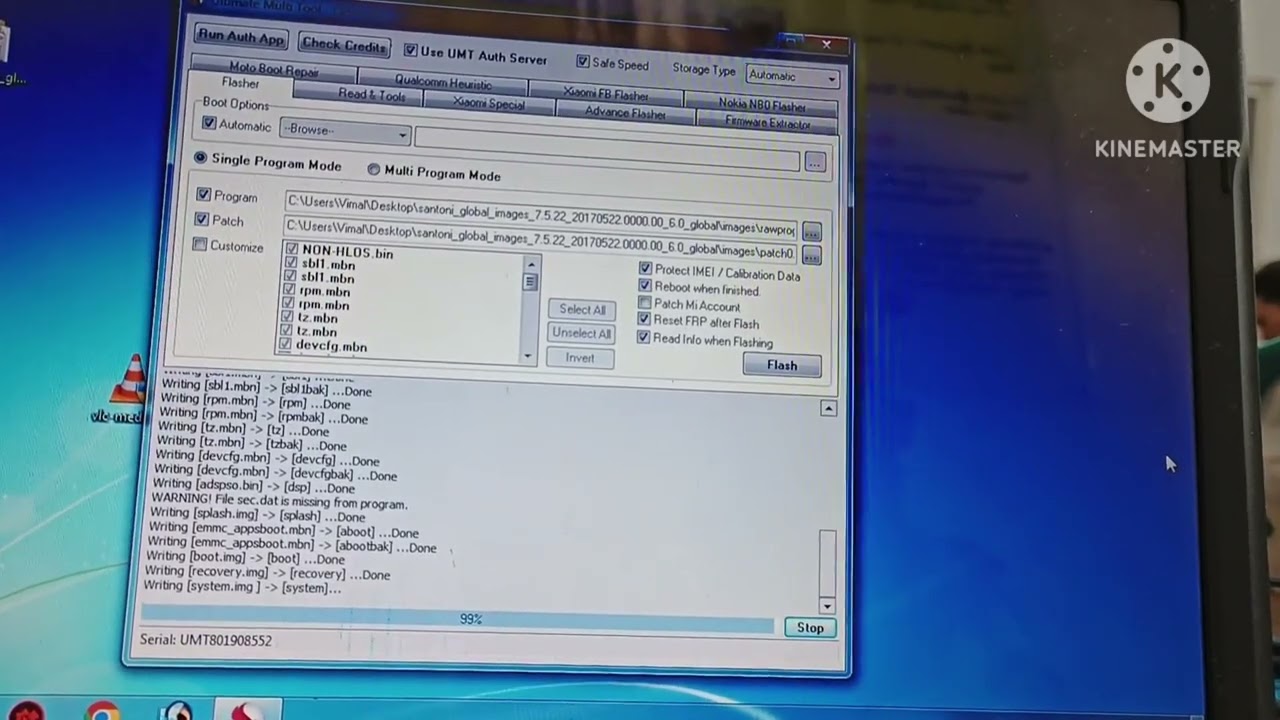
Task: Toggle the Patch checkbox
Action: (202, 219)
